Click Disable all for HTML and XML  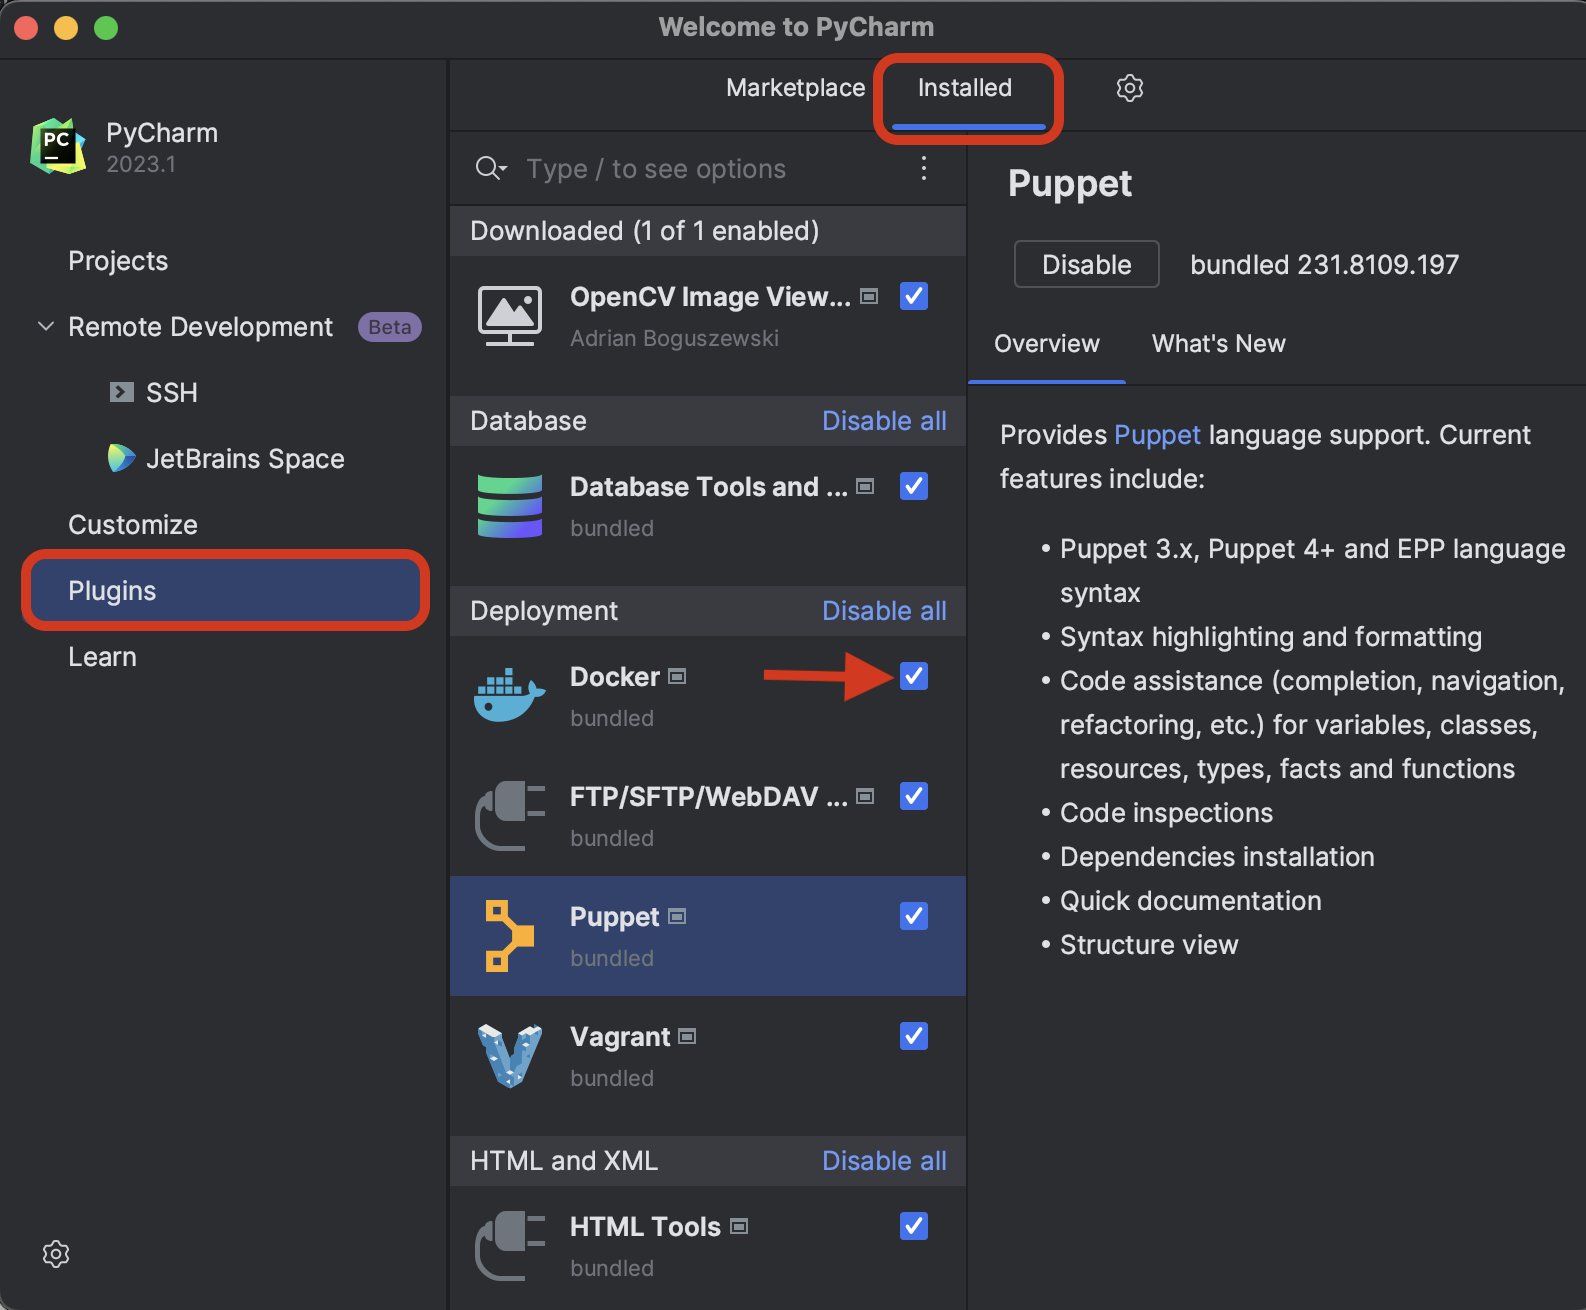(884, 1161)
